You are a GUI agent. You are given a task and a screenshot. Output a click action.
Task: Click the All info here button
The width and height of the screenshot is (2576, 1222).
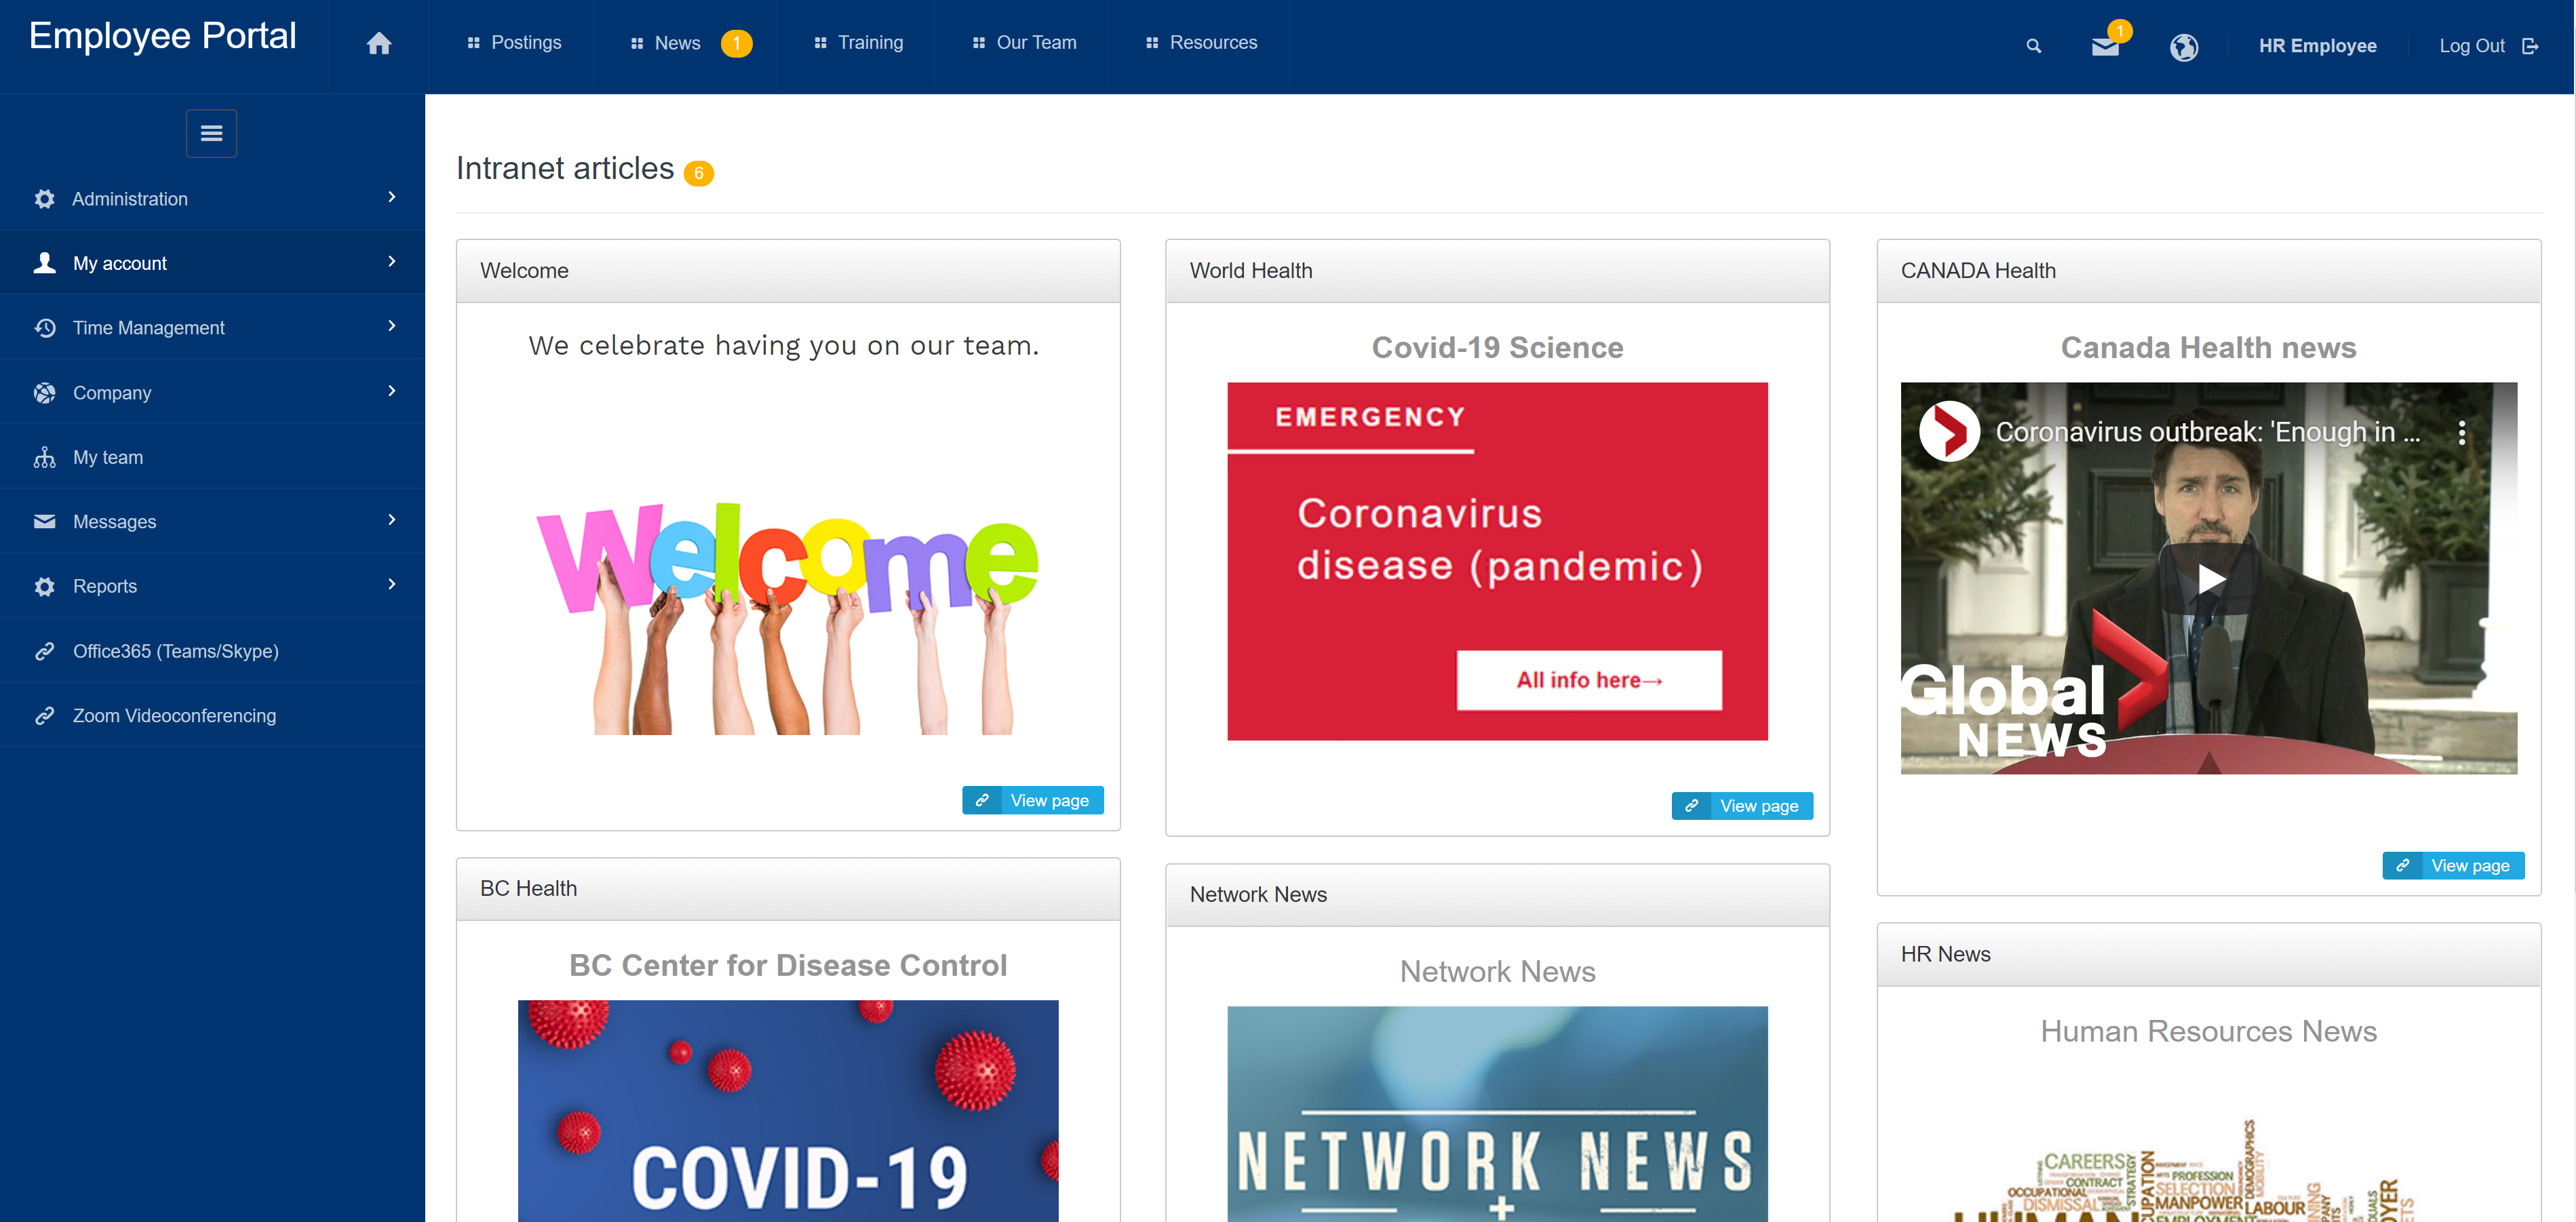(x=1589, y=681)
